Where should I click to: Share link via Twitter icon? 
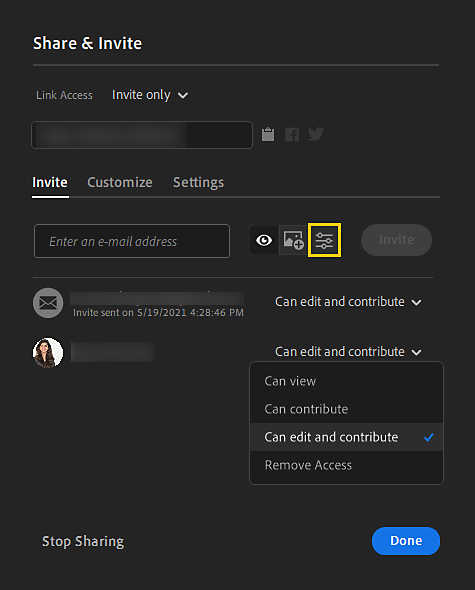click(x=316, y=134)
